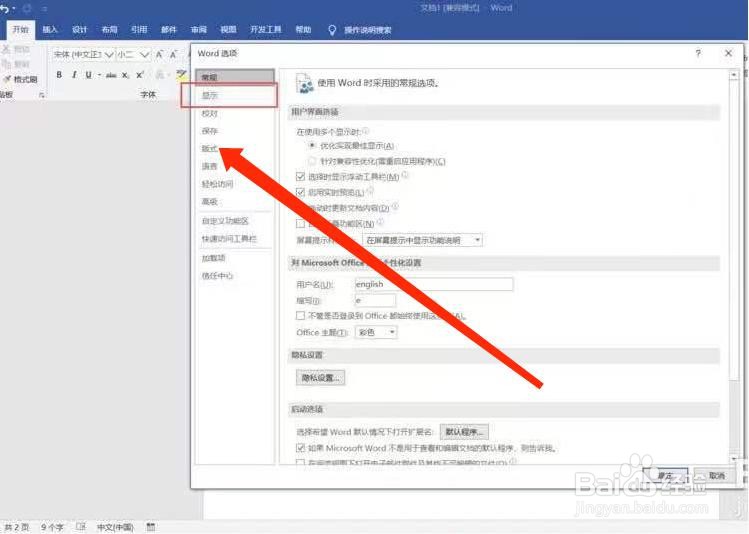The image size is (749, 534).
Task: Click the grow font size icon
Action: tap(160, 55)
